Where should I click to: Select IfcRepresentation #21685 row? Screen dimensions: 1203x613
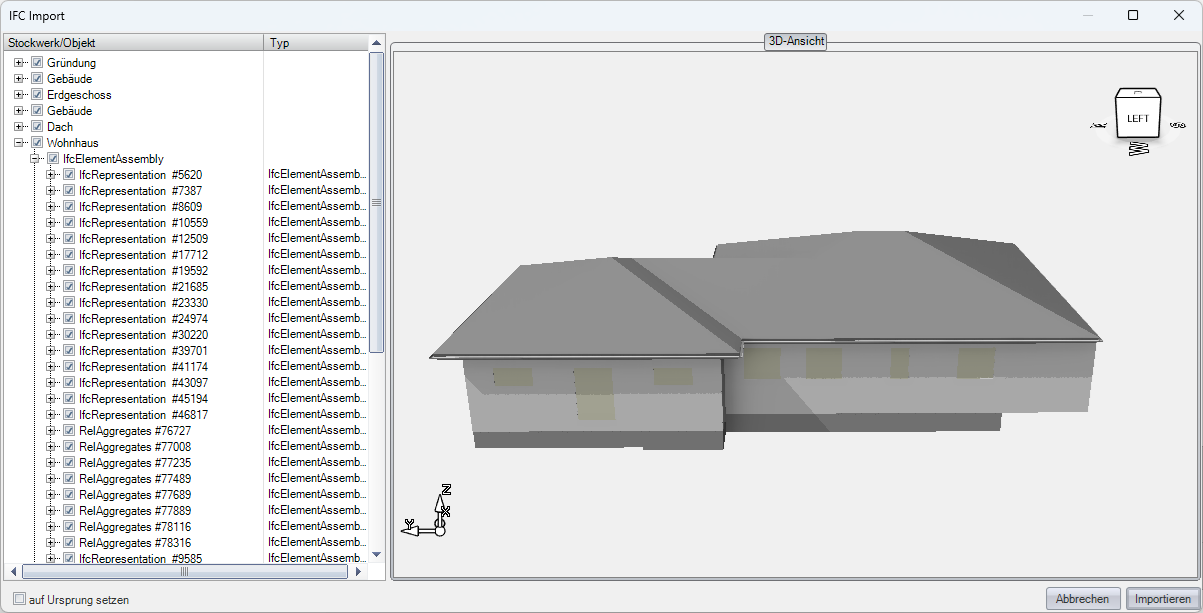point(144,287)
